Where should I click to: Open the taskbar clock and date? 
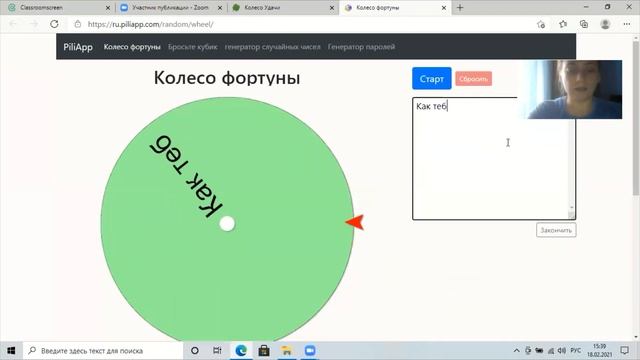600,351
